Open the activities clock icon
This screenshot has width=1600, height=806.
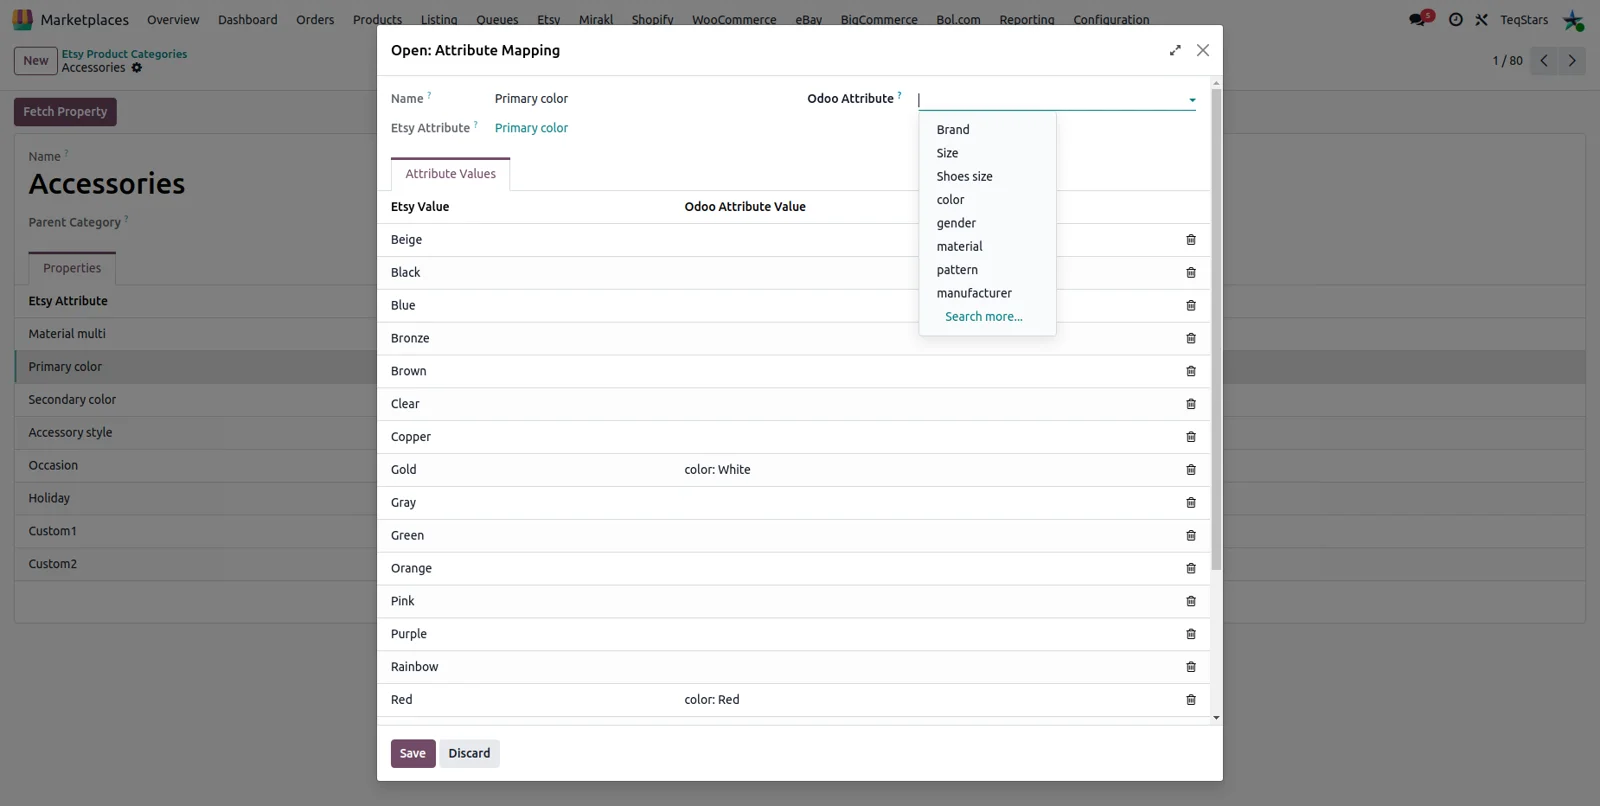pyautogui.click(x=1456, y=19)
